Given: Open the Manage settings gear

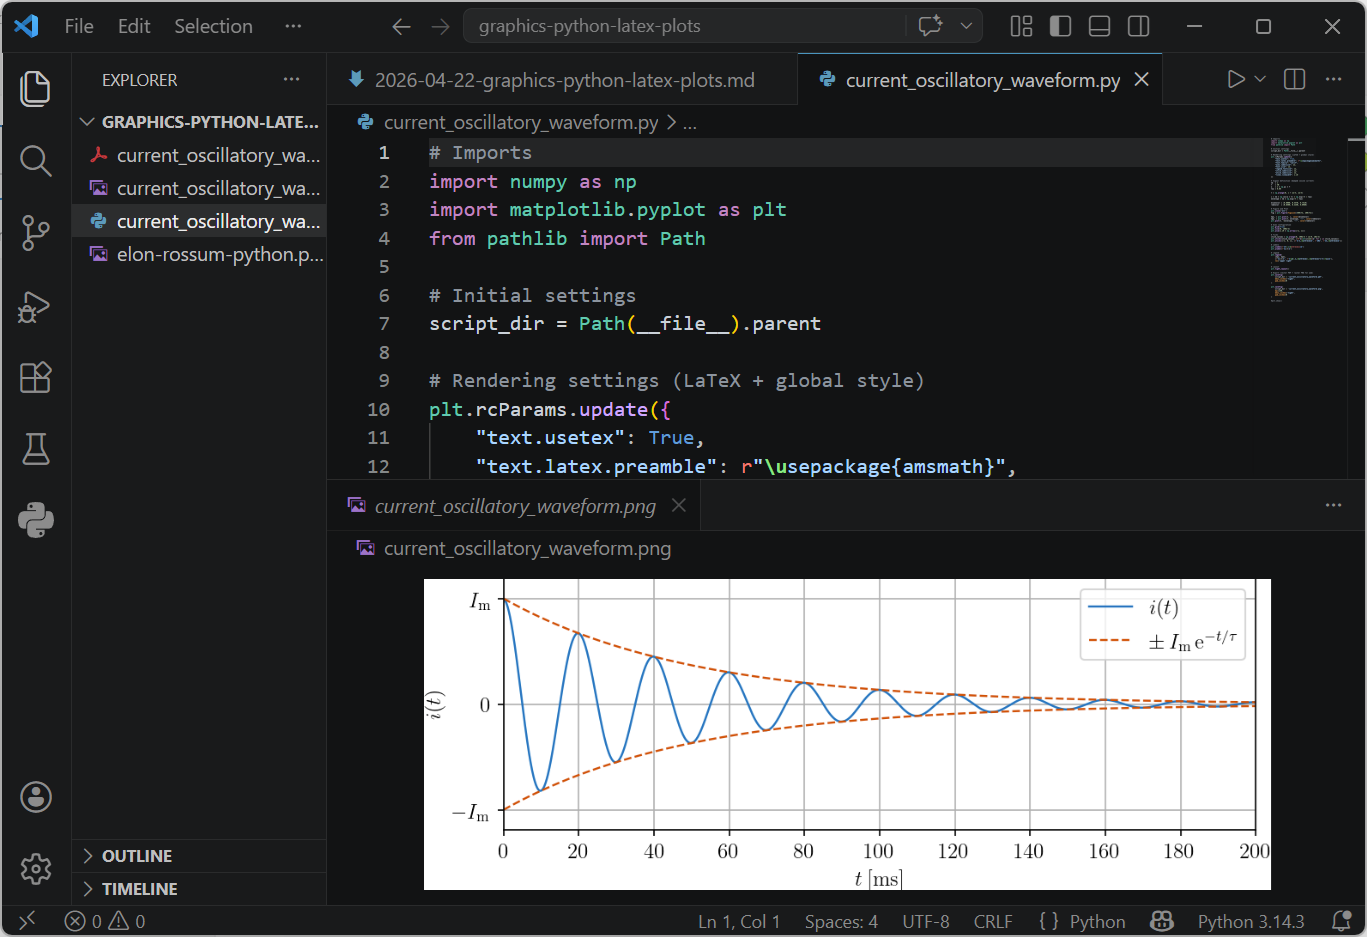Looking at the screenshot, I should [35, 868].
